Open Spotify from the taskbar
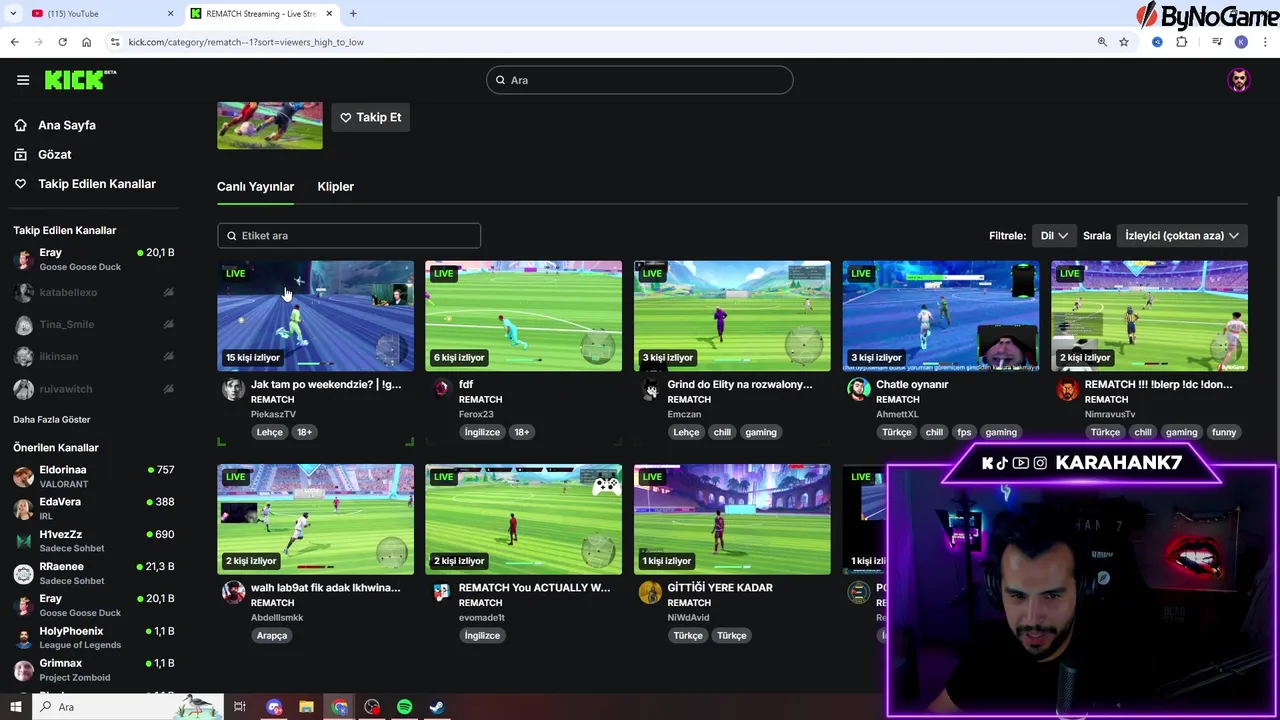The width and height of the screenshot is (1280, 720). [x=404, y=707]
